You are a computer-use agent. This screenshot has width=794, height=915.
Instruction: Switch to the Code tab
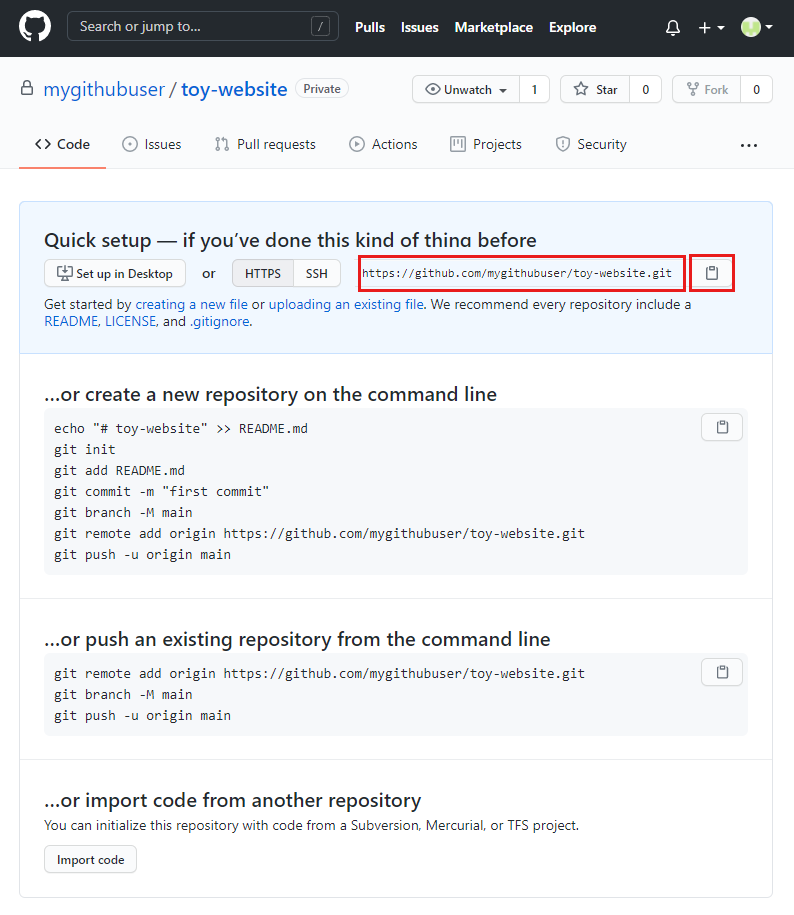pyautogui.click(x=62, y=144)
